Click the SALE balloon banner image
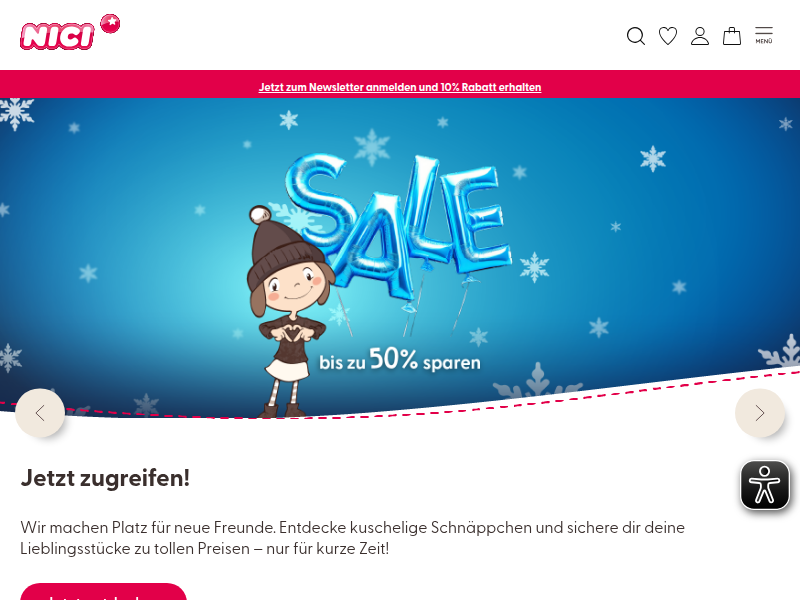This screenshot has height=600, width=800. click(x=400, y=258)
